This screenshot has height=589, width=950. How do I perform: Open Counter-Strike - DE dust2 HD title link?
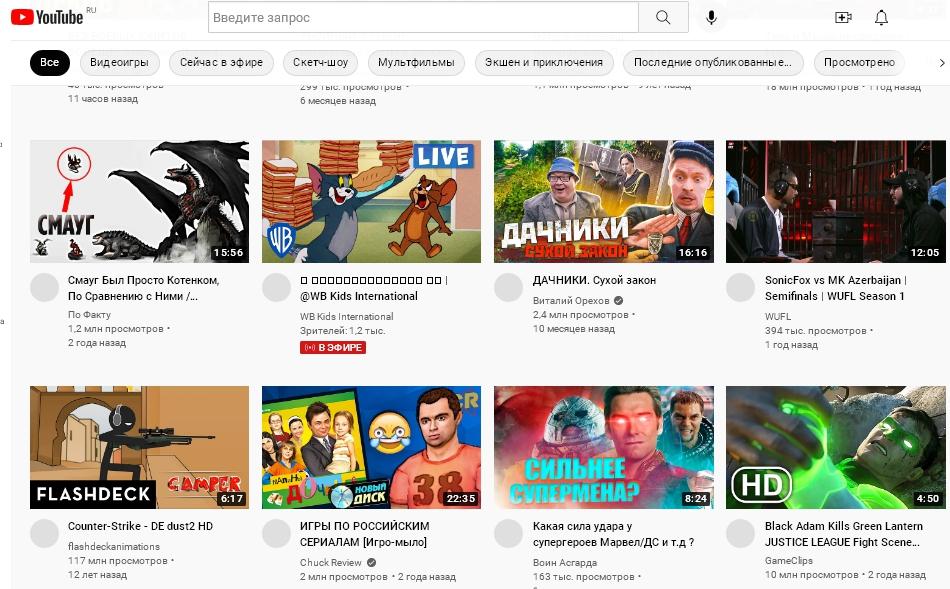tap(140, 526)
